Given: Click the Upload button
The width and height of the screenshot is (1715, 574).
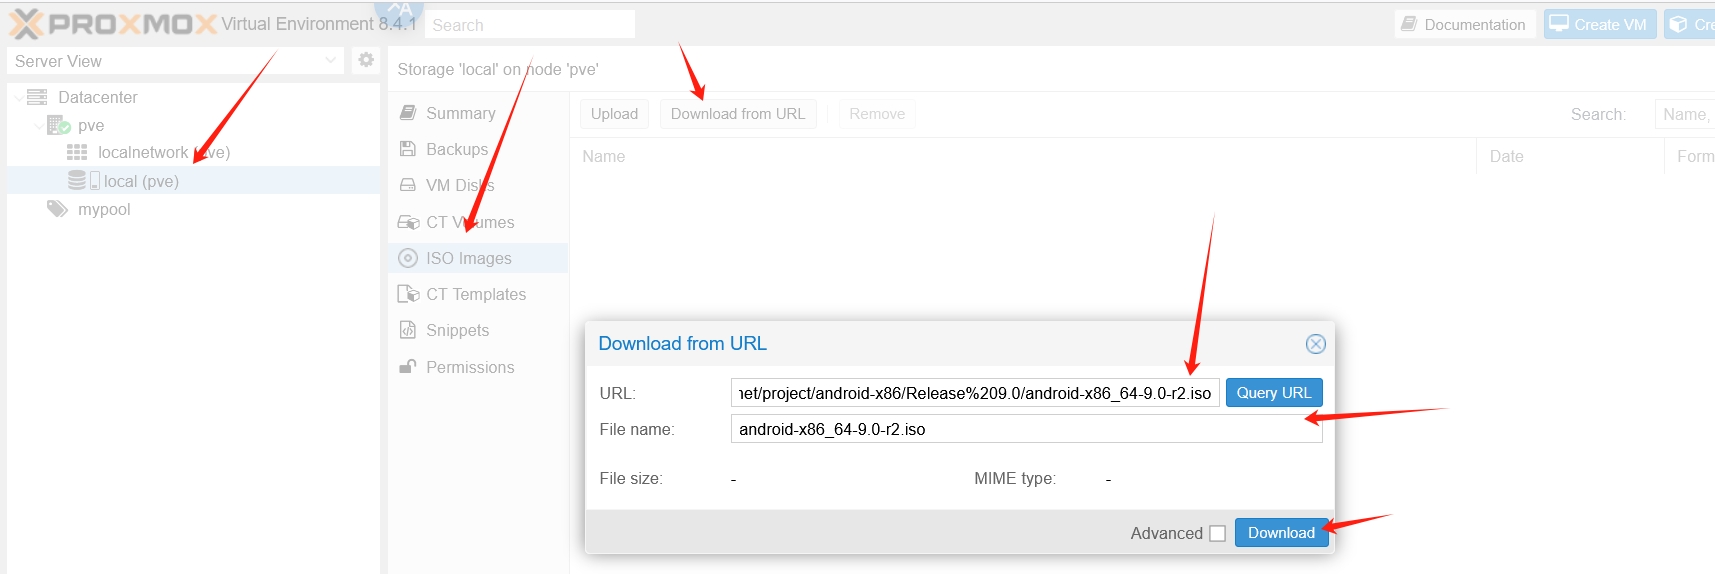Looking at the screenshot, I should [x=614, y=114].
